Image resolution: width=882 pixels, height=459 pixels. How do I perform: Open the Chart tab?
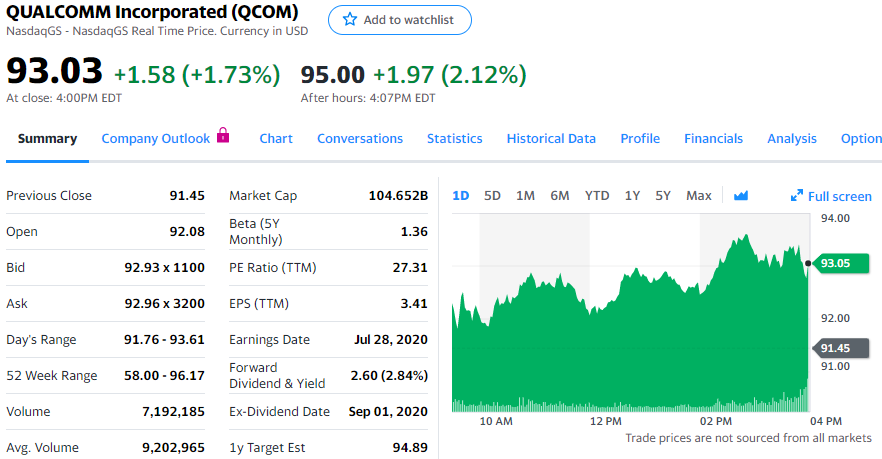276,138
